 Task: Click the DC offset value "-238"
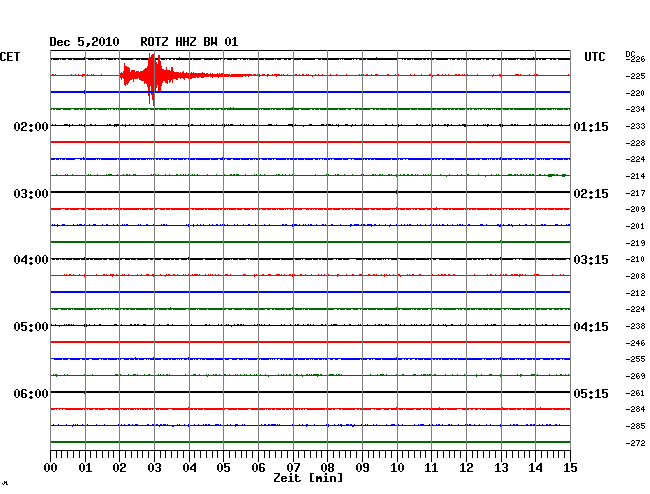tap(635, 327)
